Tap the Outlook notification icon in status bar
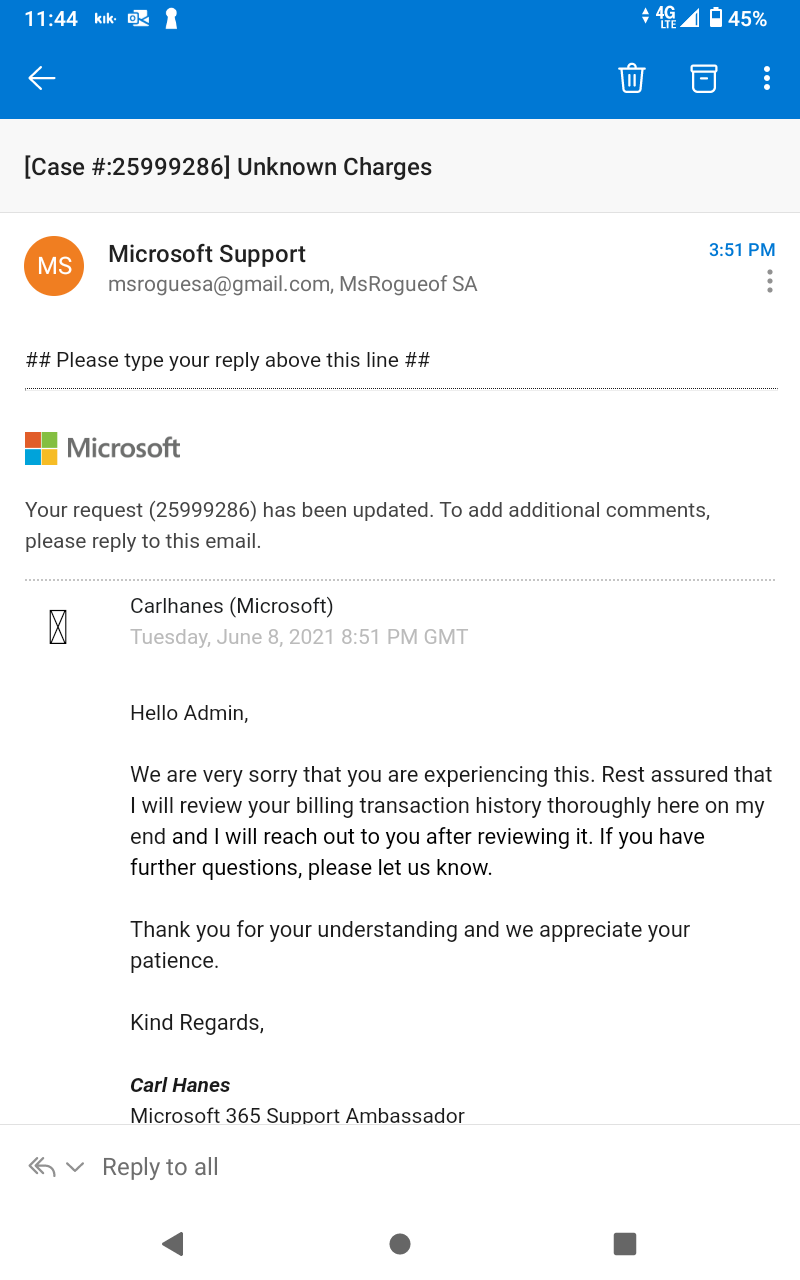This screenshot has height=1280, width=800. (x=138, y=19)
